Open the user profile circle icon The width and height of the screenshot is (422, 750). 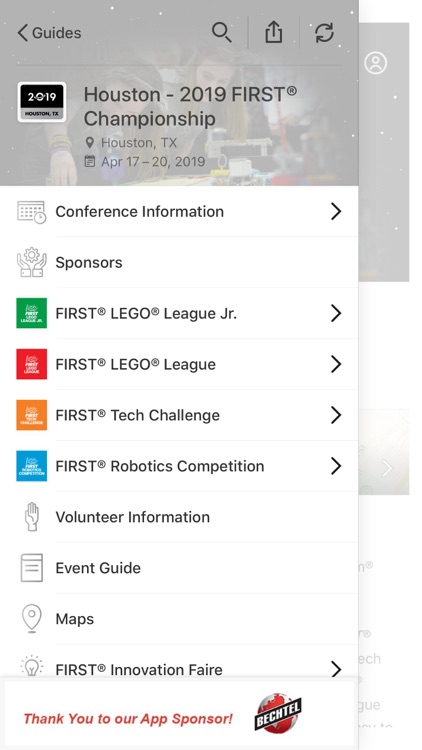click(376, 63)
